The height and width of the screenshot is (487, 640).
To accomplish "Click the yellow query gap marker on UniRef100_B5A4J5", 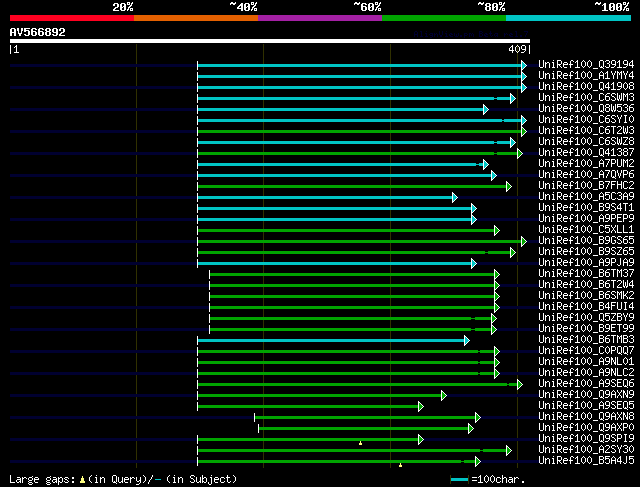I will coord(400,465).
